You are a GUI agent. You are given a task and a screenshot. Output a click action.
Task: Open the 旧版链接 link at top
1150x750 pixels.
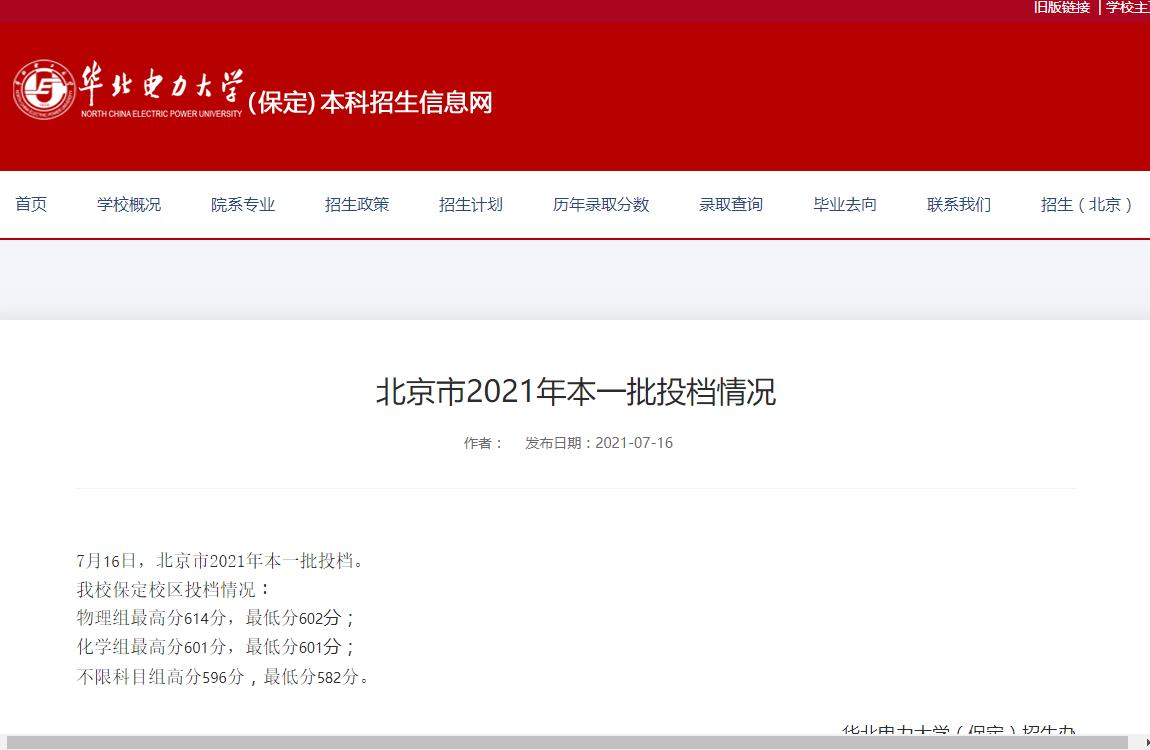pyautogui.click(x=1061, y=7)
